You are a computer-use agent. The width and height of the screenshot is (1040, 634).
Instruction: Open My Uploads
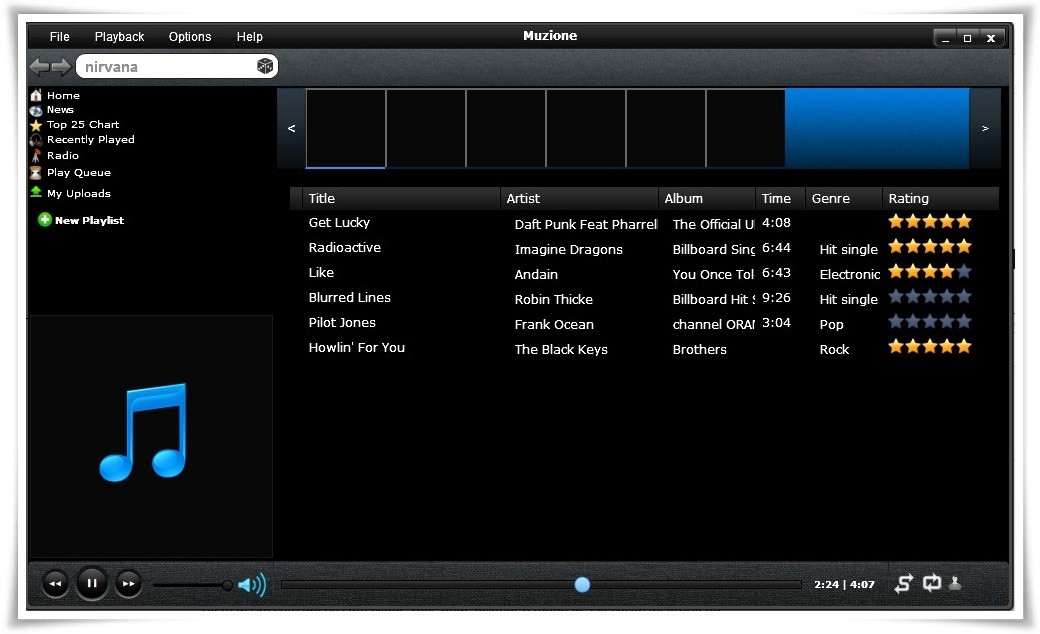click(x=78, y=194)
